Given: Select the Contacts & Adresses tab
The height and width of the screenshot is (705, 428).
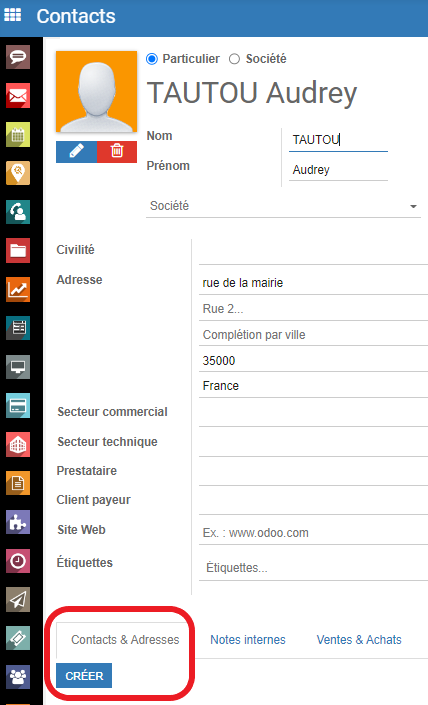Looking at the screenshot, I should pos(125,640).
